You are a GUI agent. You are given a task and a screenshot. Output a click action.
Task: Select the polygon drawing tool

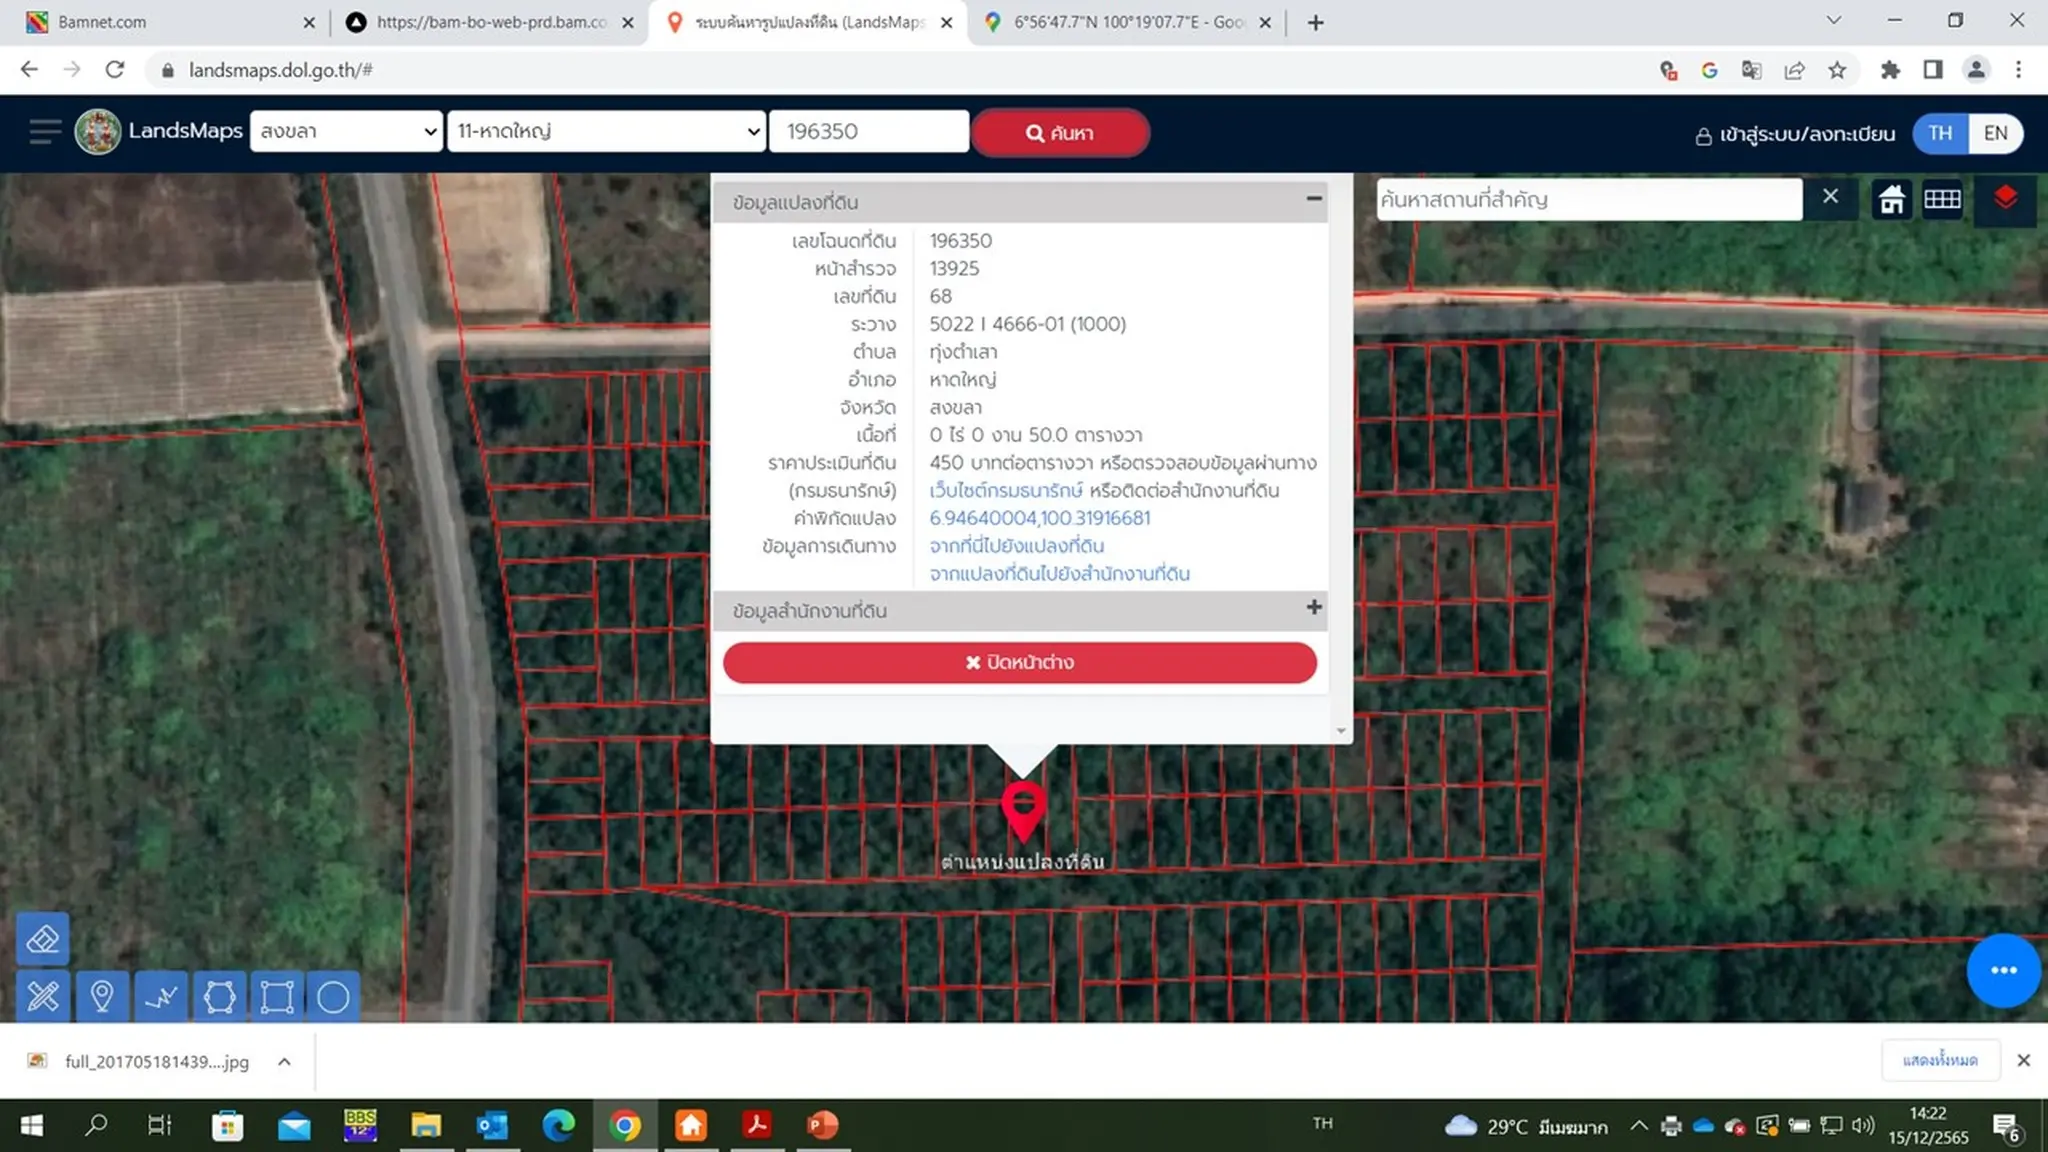[x=219, y=996]
